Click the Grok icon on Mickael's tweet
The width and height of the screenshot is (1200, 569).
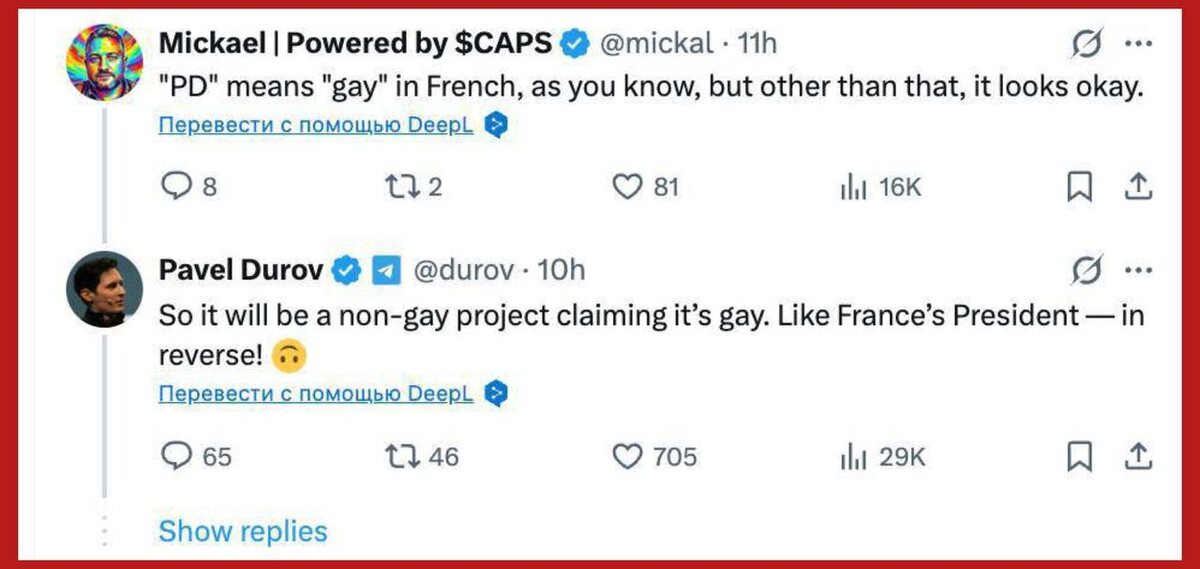1086,43
